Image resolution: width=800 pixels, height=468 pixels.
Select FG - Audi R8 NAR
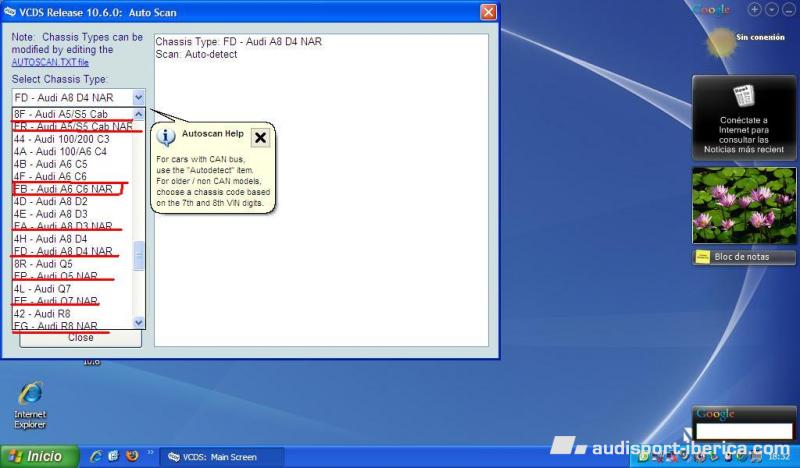72,325
